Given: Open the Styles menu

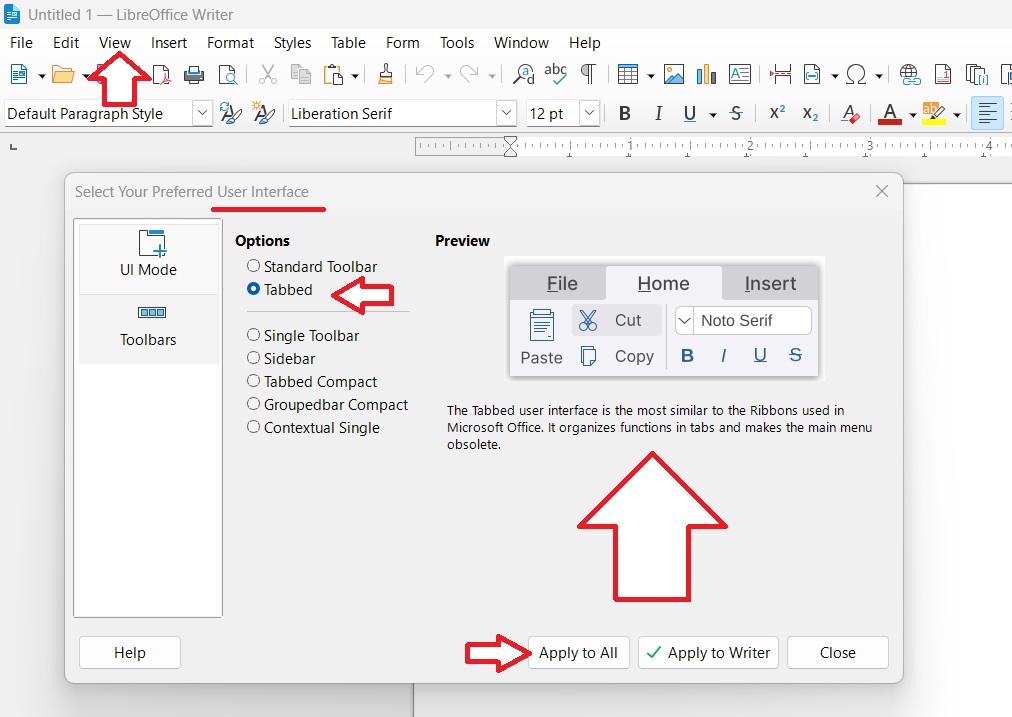Looking at the screenshot, I should (292, 43).
